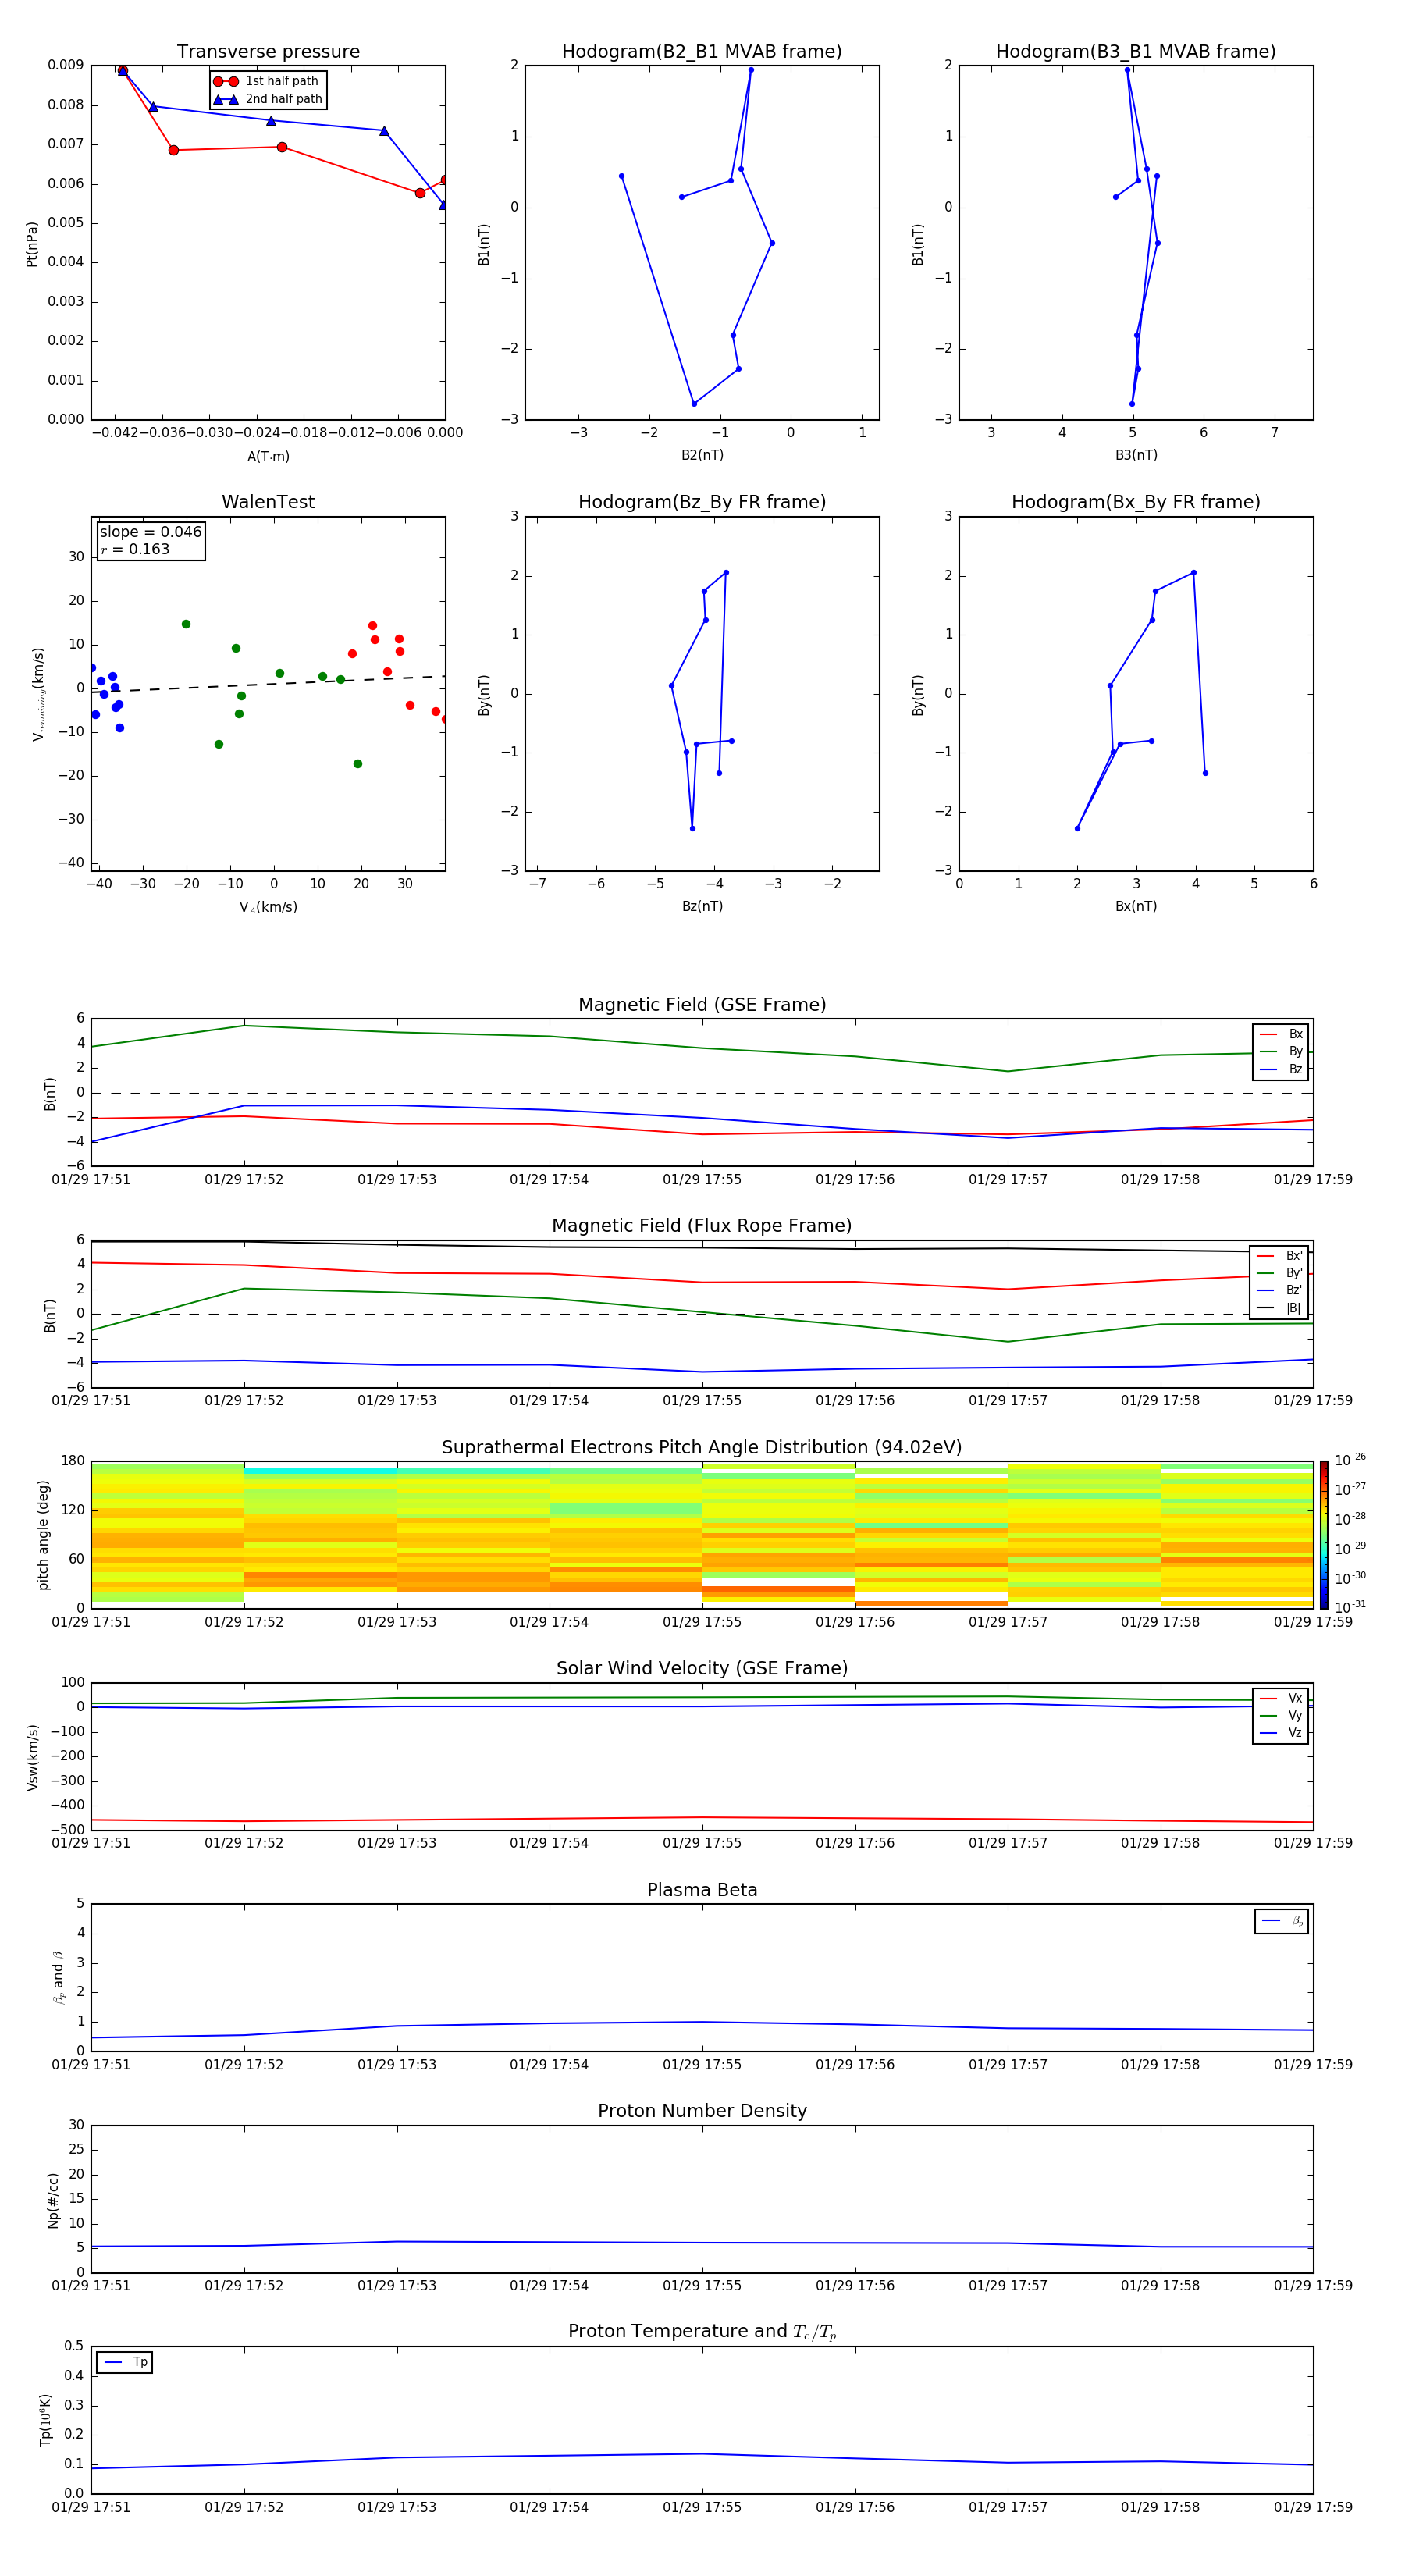
Task: Click the 'Magnetic Field (GSE Frame)' title
Action: point(702,1005)
